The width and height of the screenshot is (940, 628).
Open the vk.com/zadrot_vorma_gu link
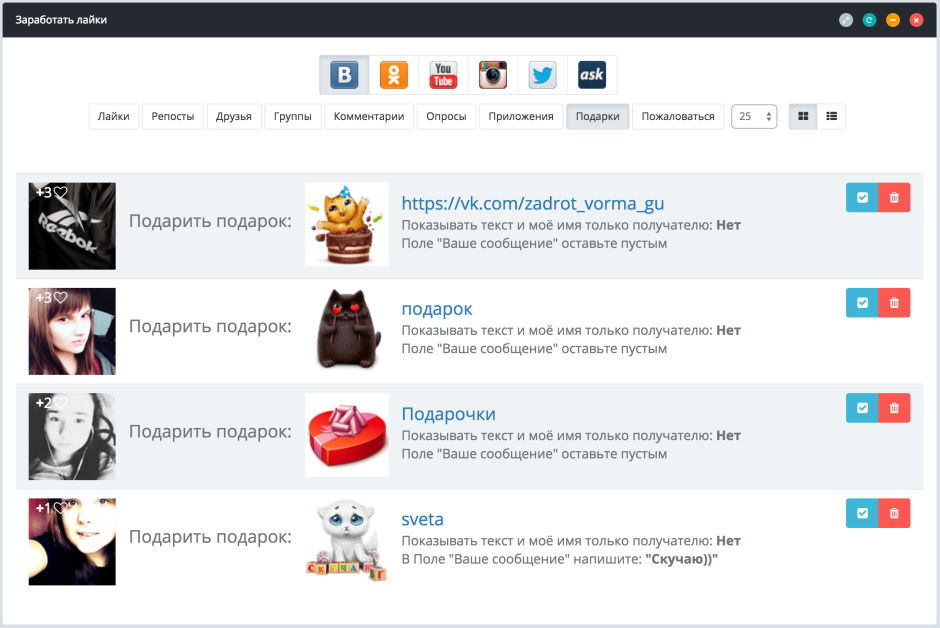(533, 204)
